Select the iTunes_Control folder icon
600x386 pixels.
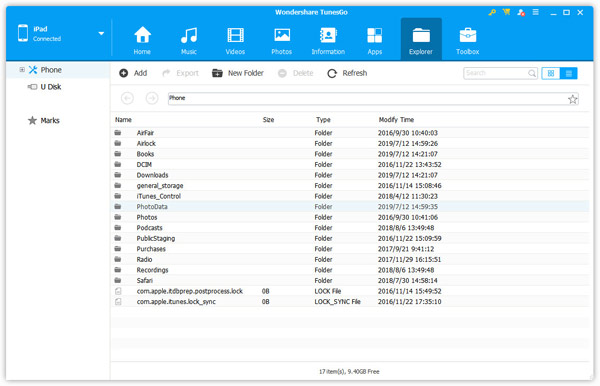pos(118,196)
